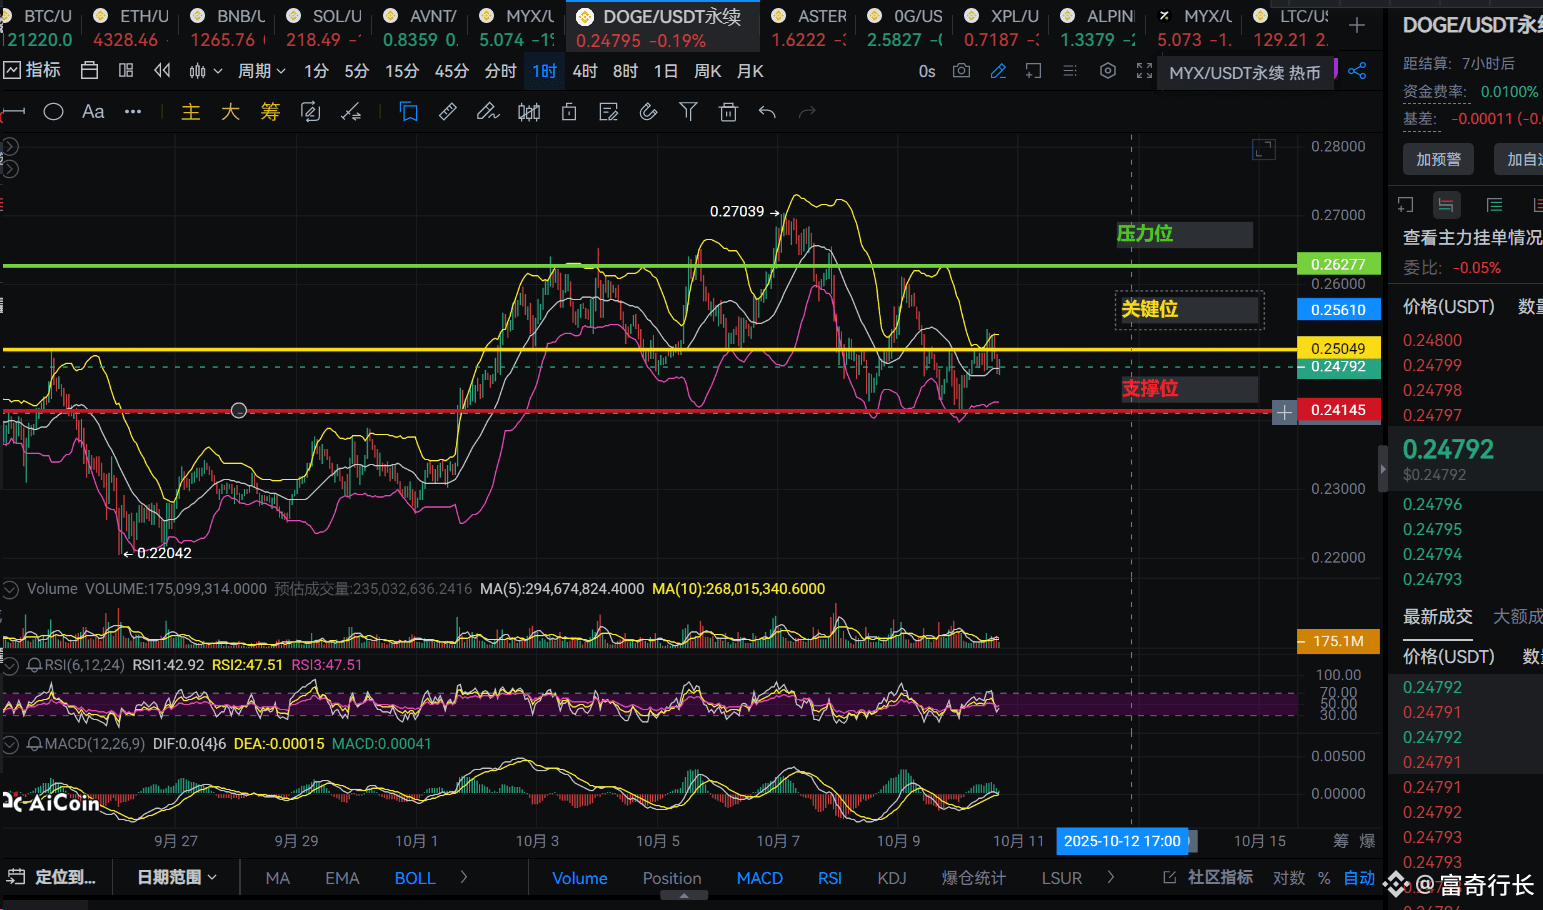Click the undo arrow in drawing toolbar

(x=767, y=112)
